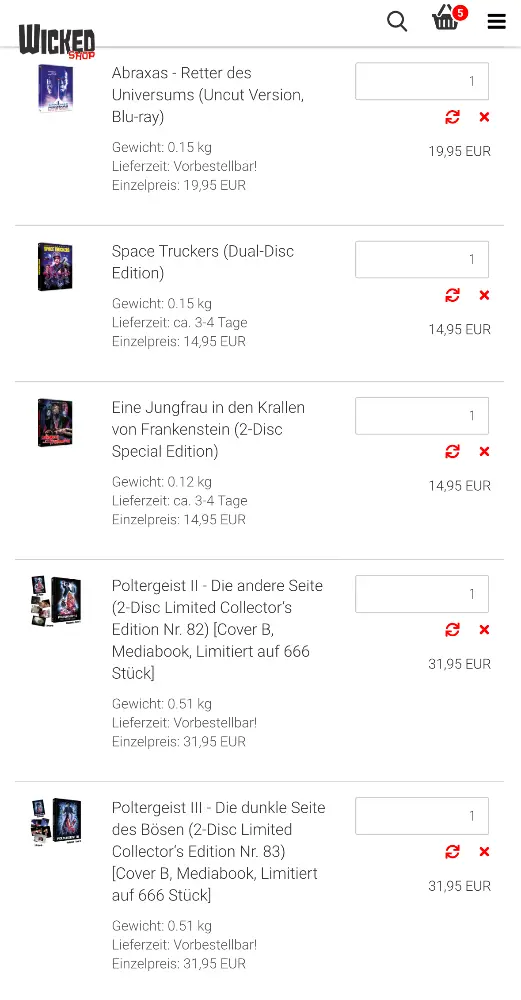Open Poltergeist II product title link

[217, 629]
